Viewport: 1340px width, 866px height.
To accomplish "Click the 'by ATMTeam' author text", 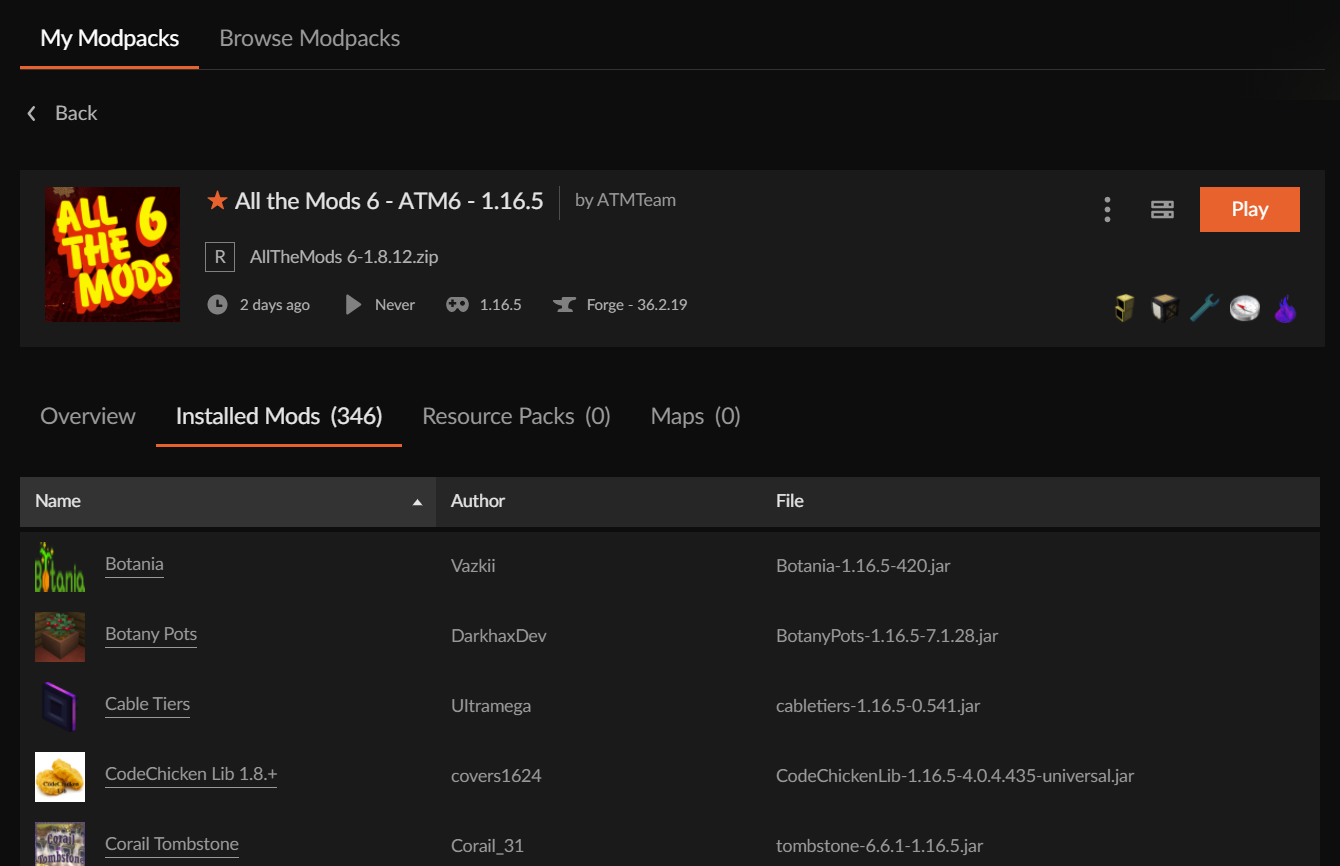I will pyautogui.click(x=625, y=200).
